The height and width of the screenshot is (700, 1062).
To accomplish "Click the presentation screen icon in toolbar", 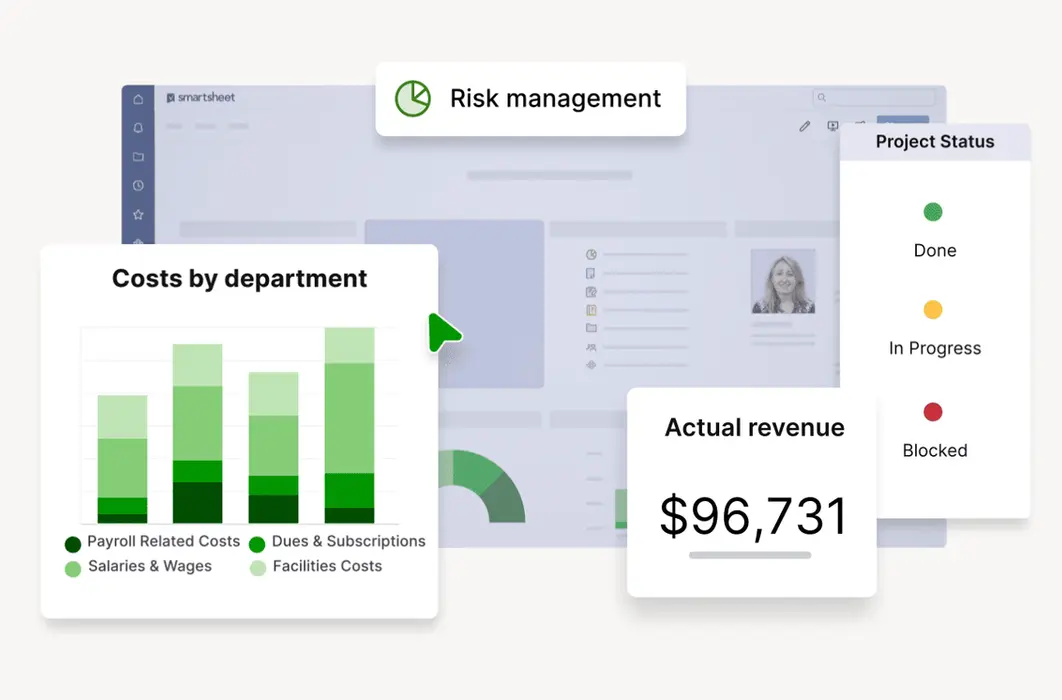I will click(832, 126).
